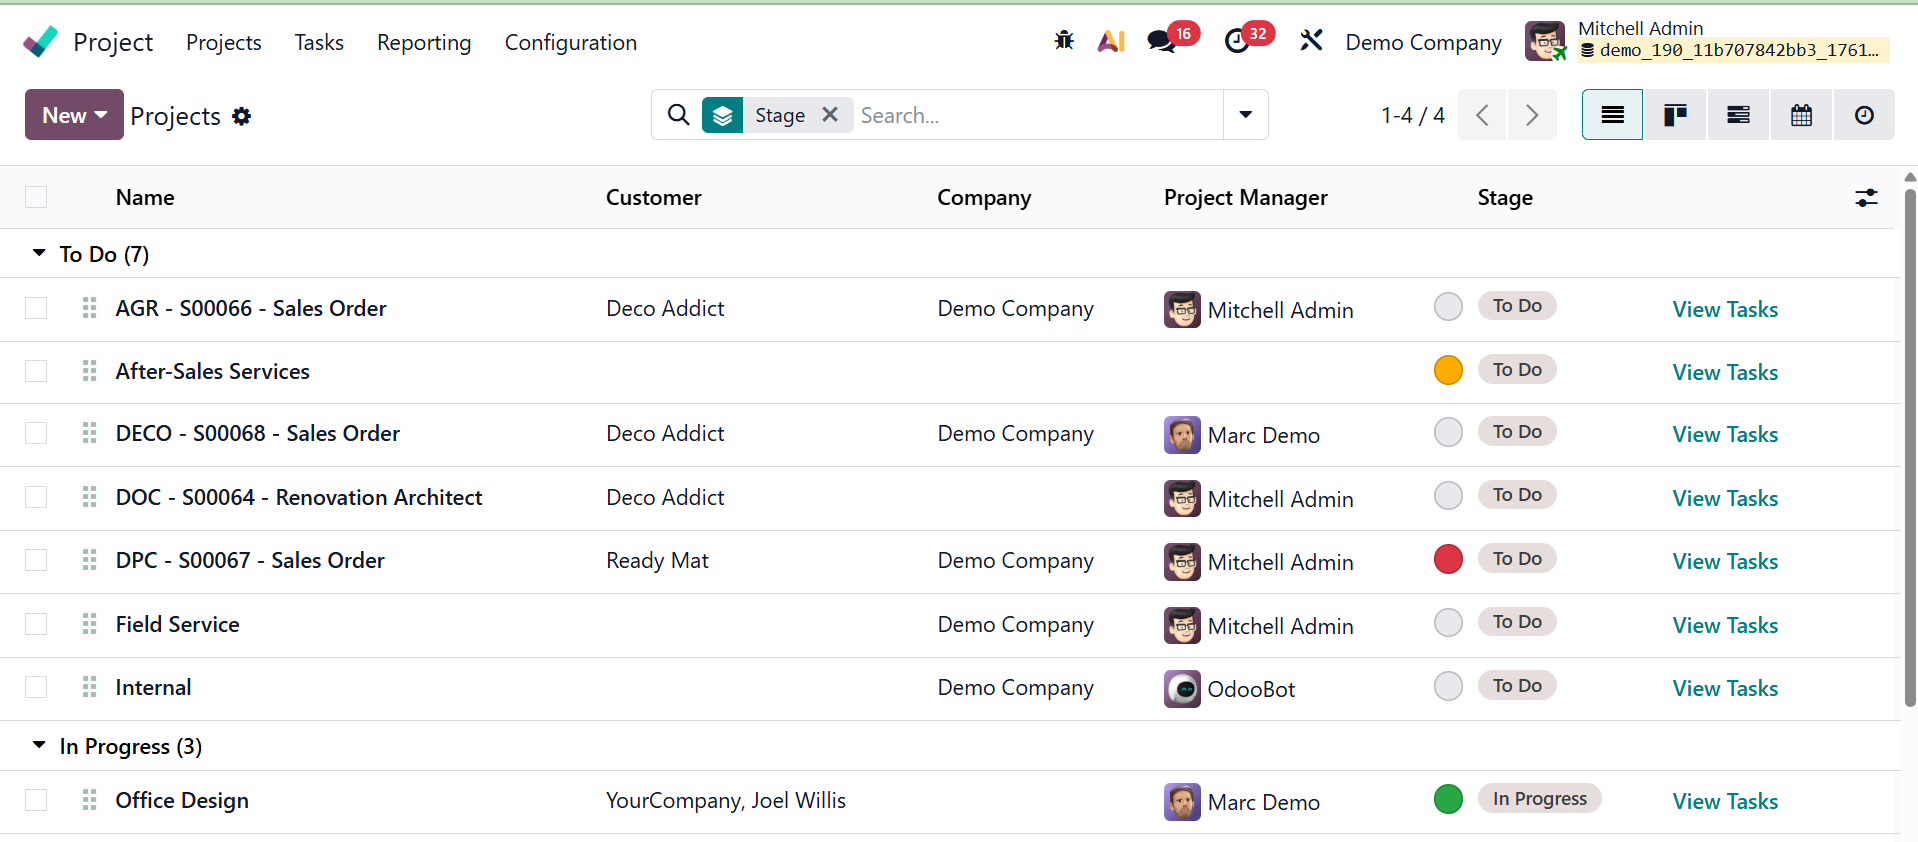
Task: Collapse the In Progress (3) group
Action: 39,746
